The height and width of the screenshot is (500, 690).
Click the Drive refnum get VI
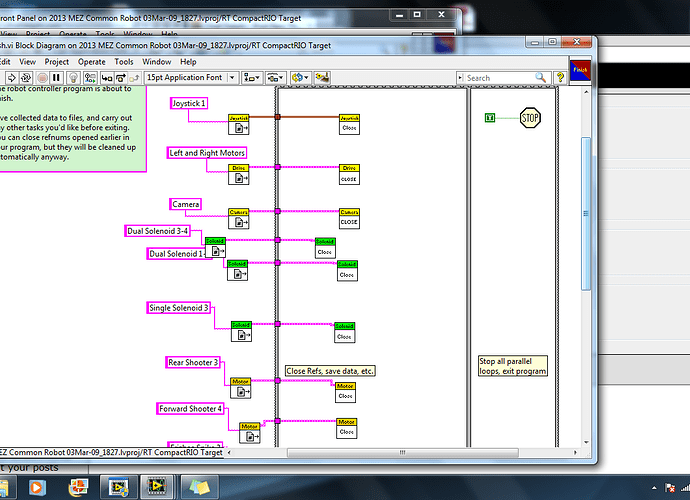pos(239,175)
